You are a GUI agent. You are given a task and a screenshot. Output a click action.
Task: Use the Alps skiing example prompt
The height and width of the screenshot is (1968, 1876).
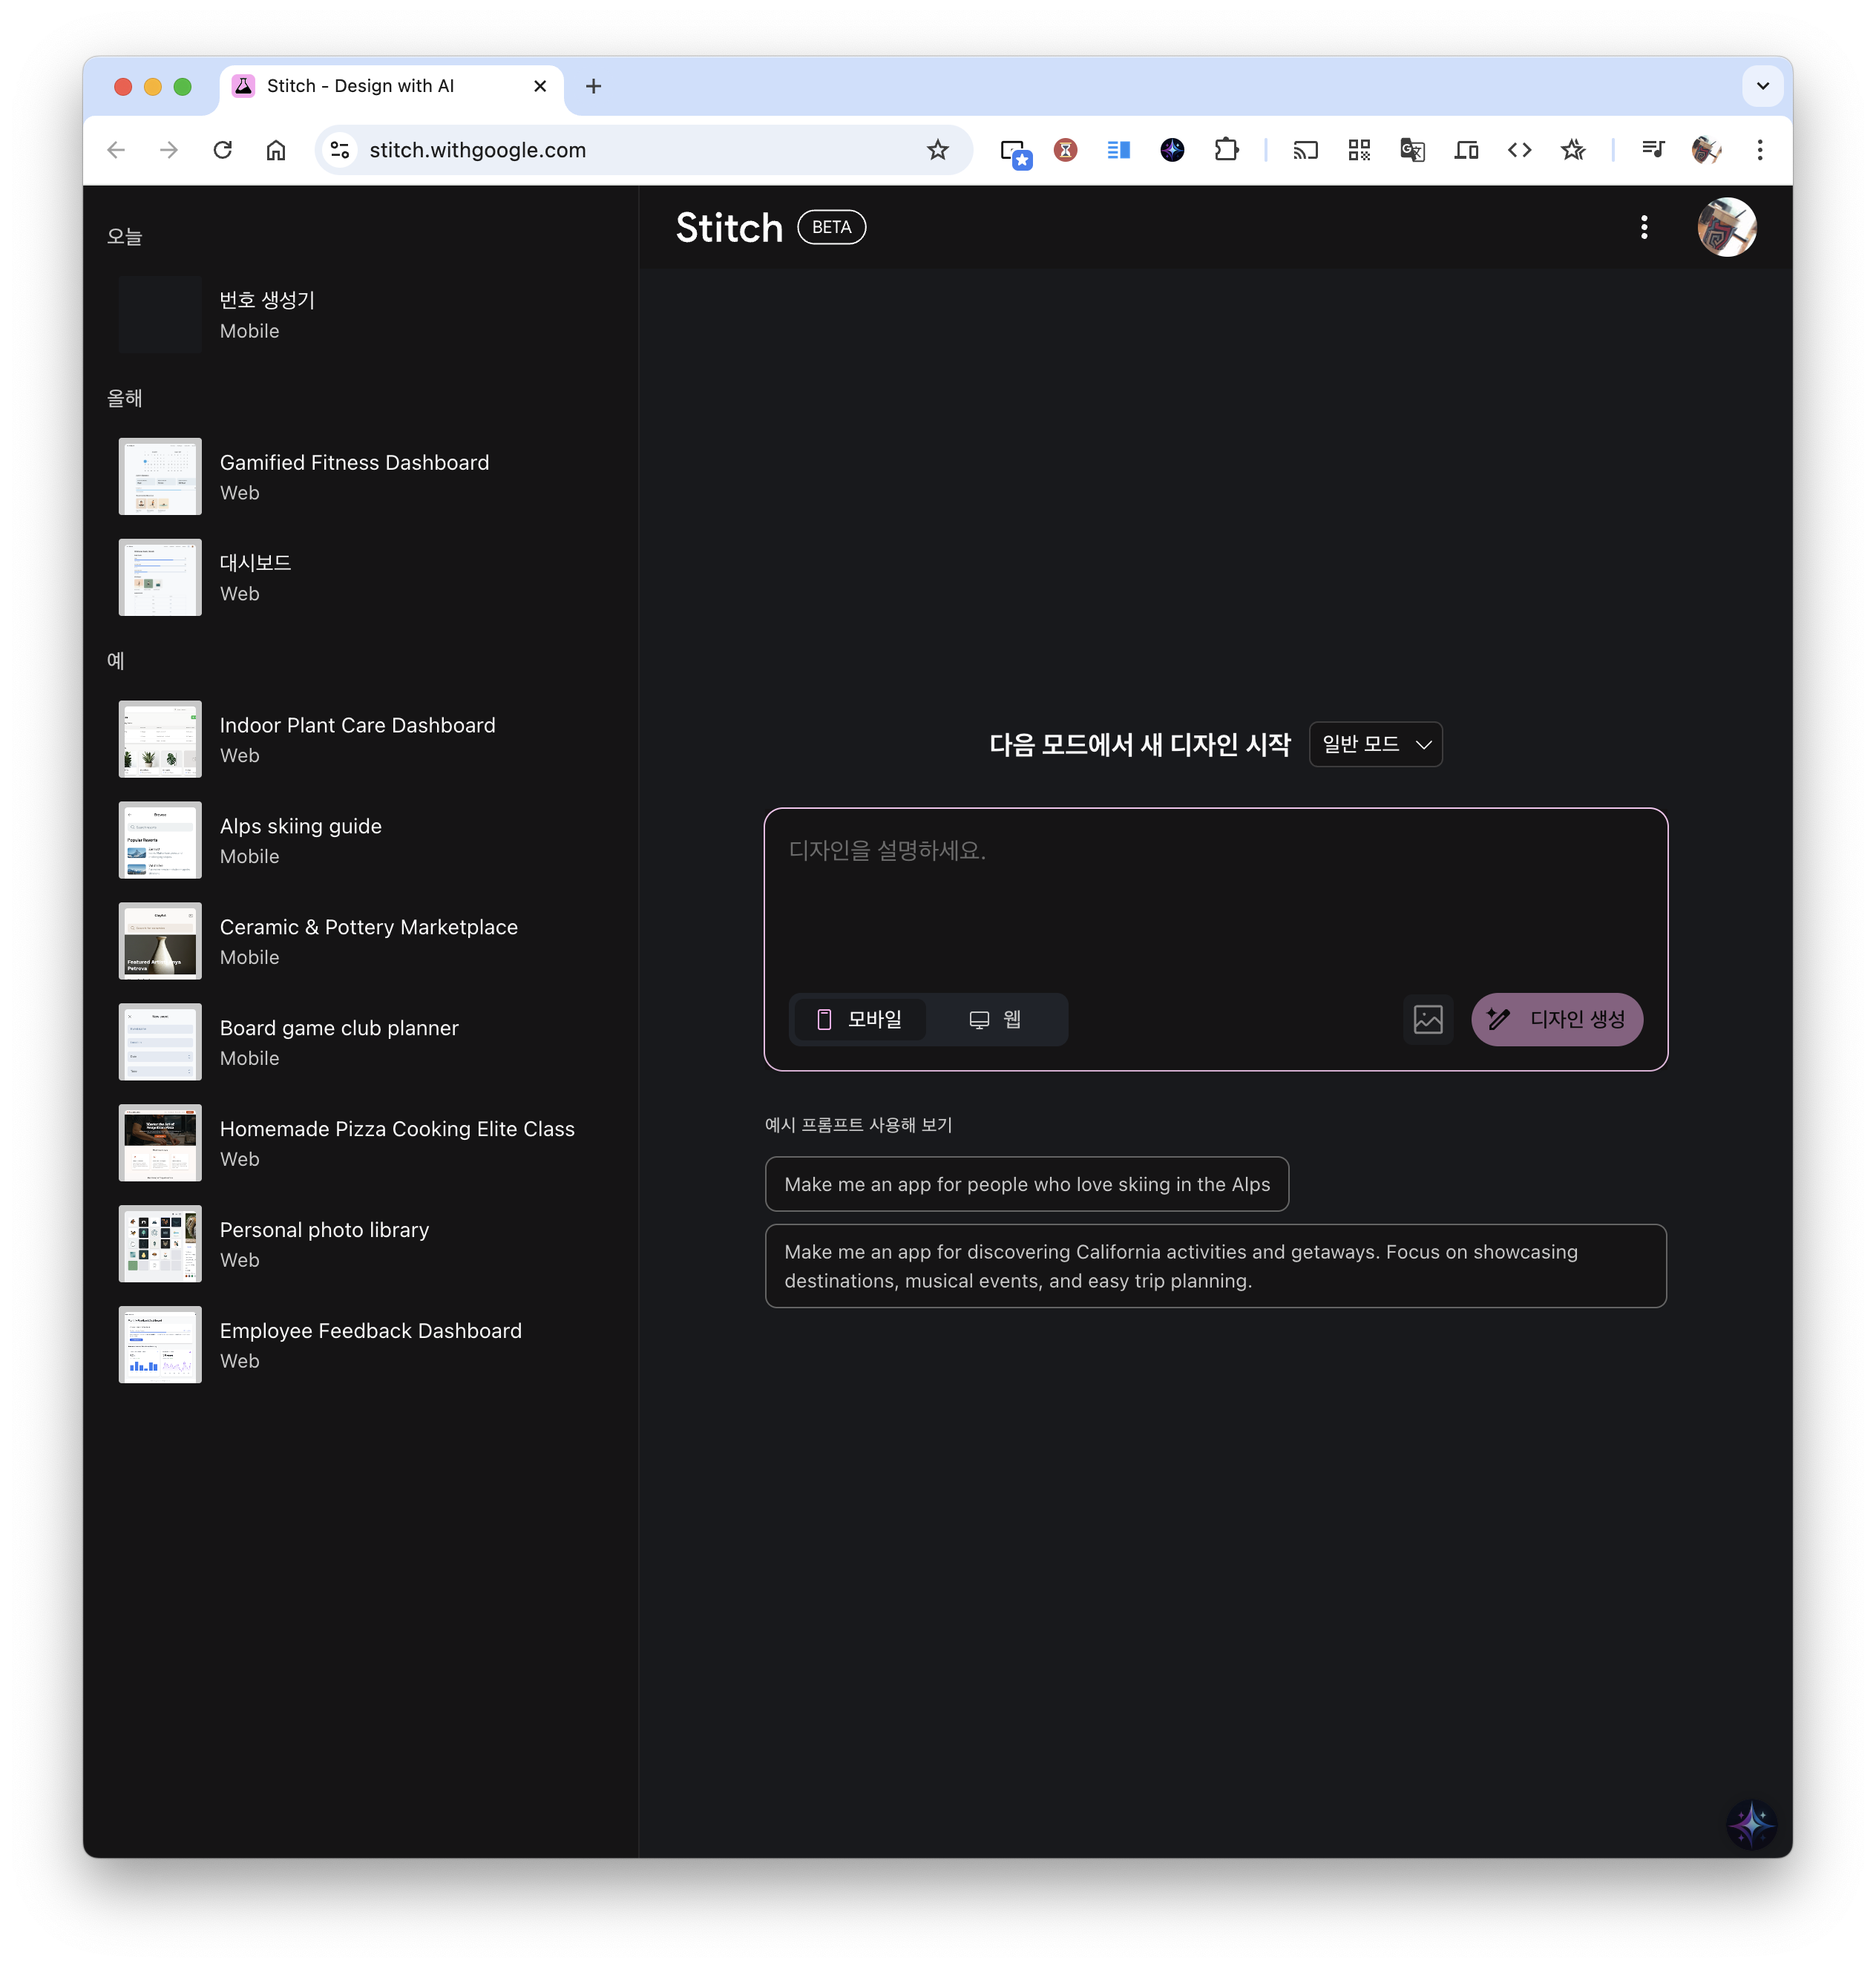pos(1027,1184)
